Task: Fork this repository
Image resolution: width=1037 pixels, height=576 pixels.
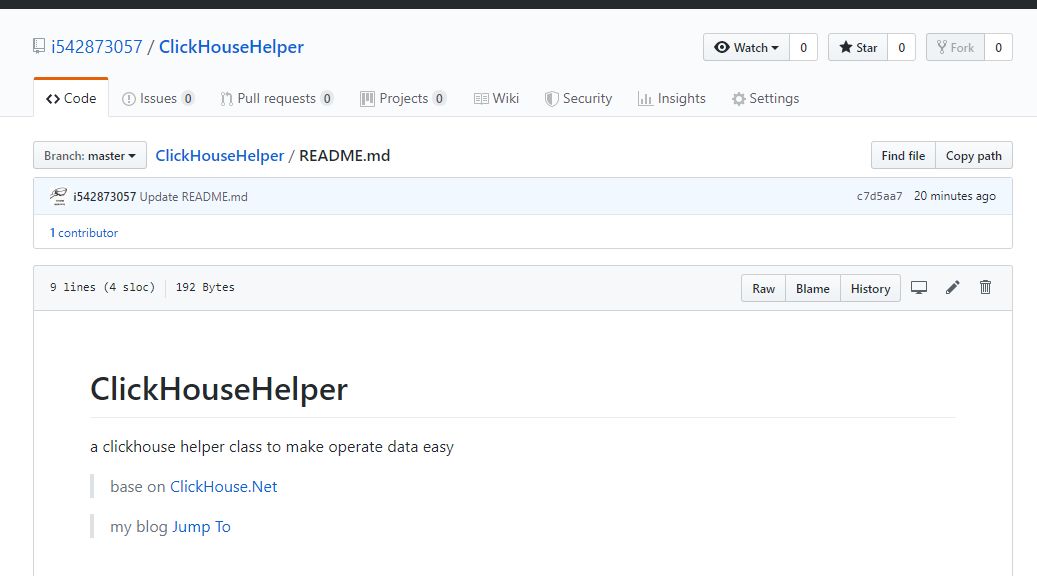Action: point(954,47)
